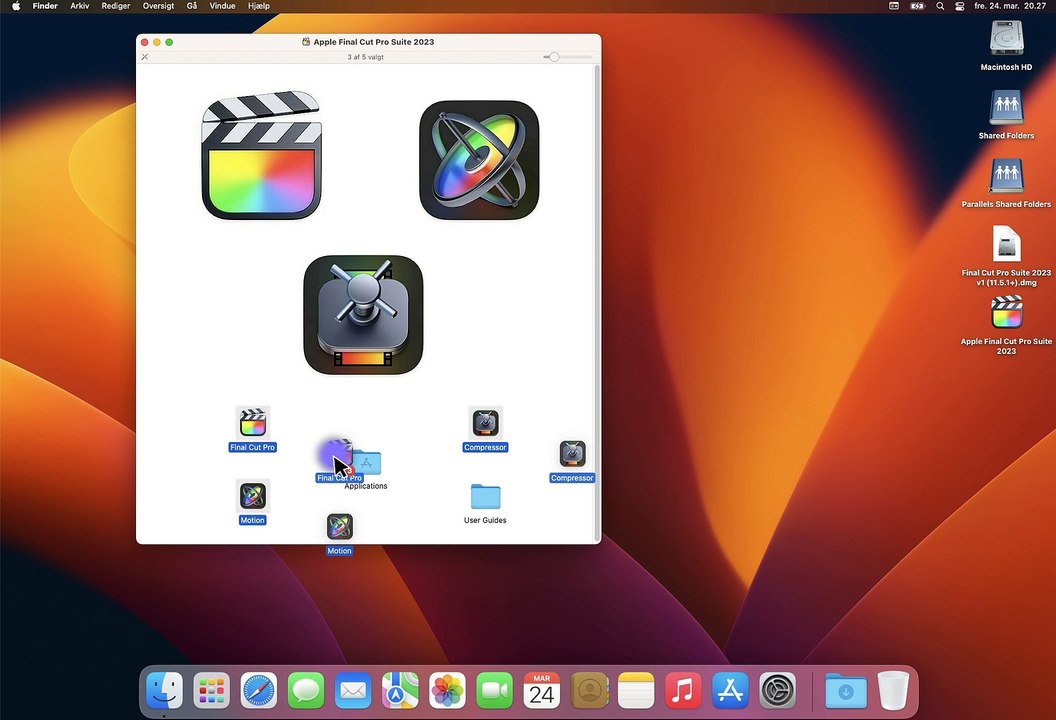Open the Apple menu
This screenshot has width=1056, height=720.
(16, 6)
